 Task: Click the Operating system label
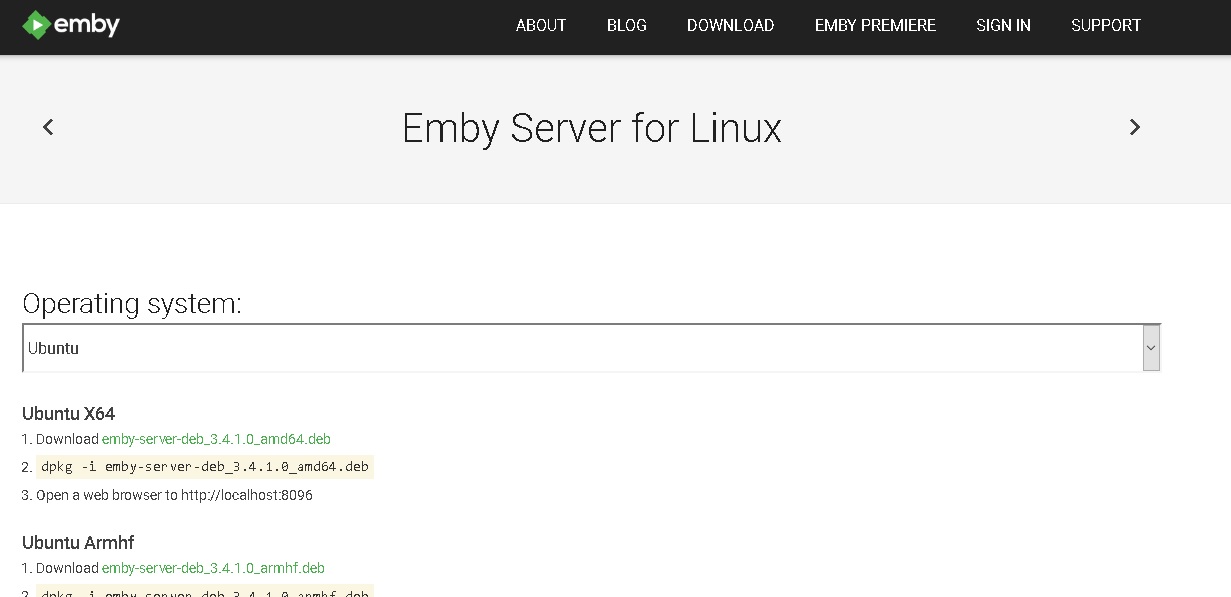tap(132, 303)
